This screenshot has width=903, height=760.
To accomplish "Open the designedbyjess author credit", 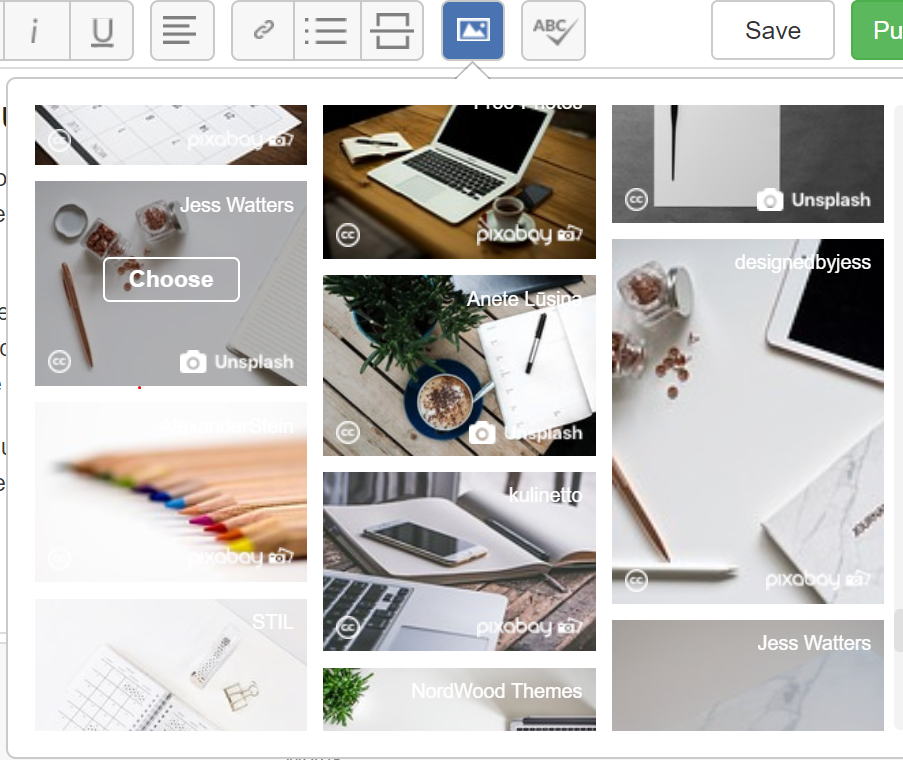I will tap(803, 262).
